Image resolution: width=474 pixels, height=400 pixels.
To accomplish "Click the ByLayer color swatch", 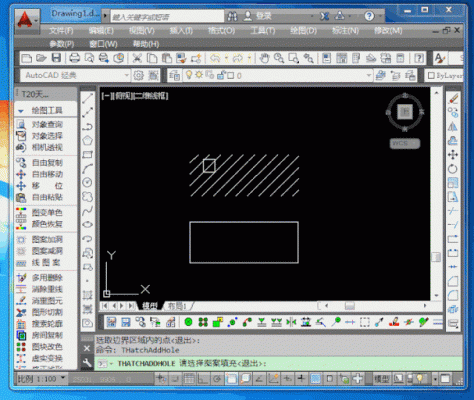I will (x=431, y=75).
